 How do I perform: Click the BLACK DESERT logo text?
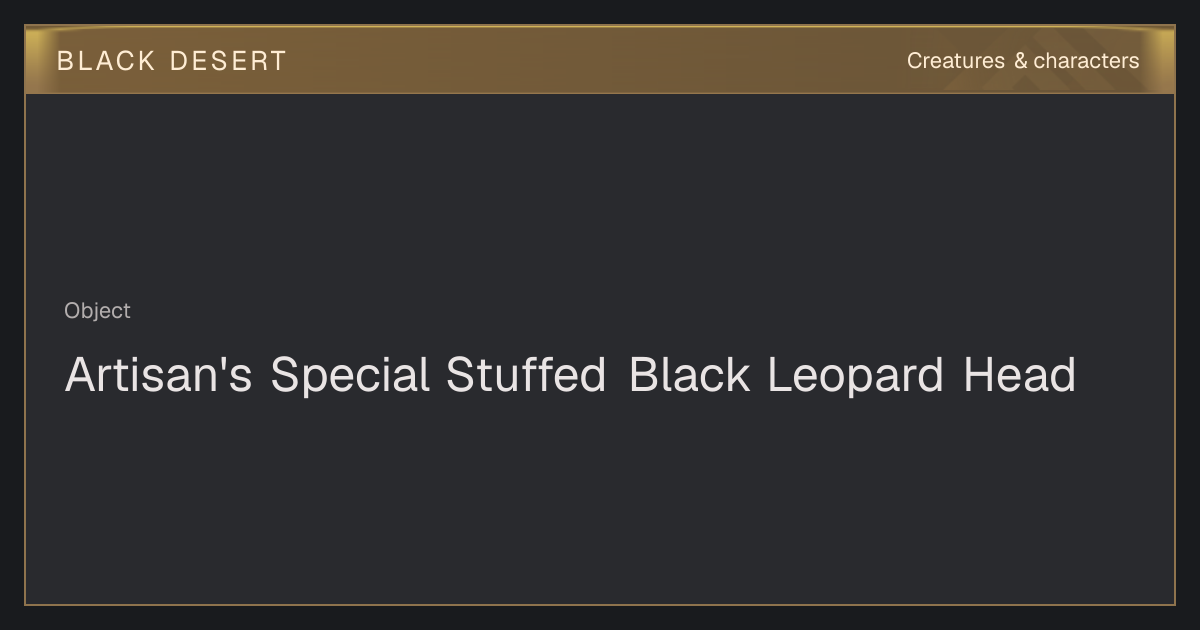point(172,61)
